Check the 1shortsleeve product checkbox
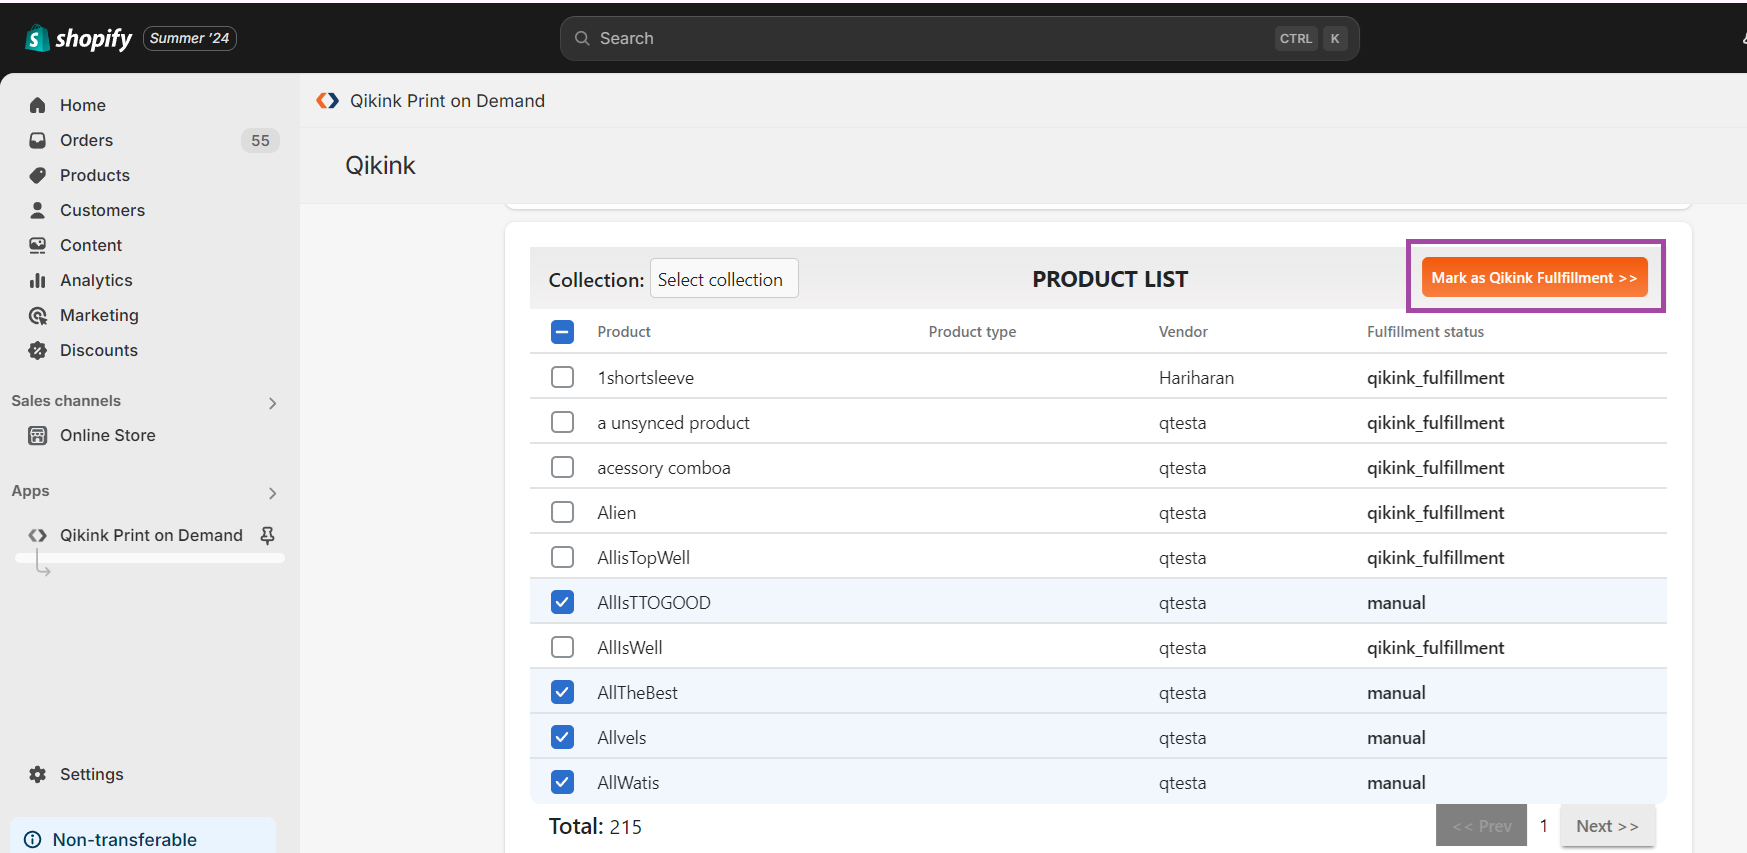The image size is (1747, 853). tap(563, 377)
